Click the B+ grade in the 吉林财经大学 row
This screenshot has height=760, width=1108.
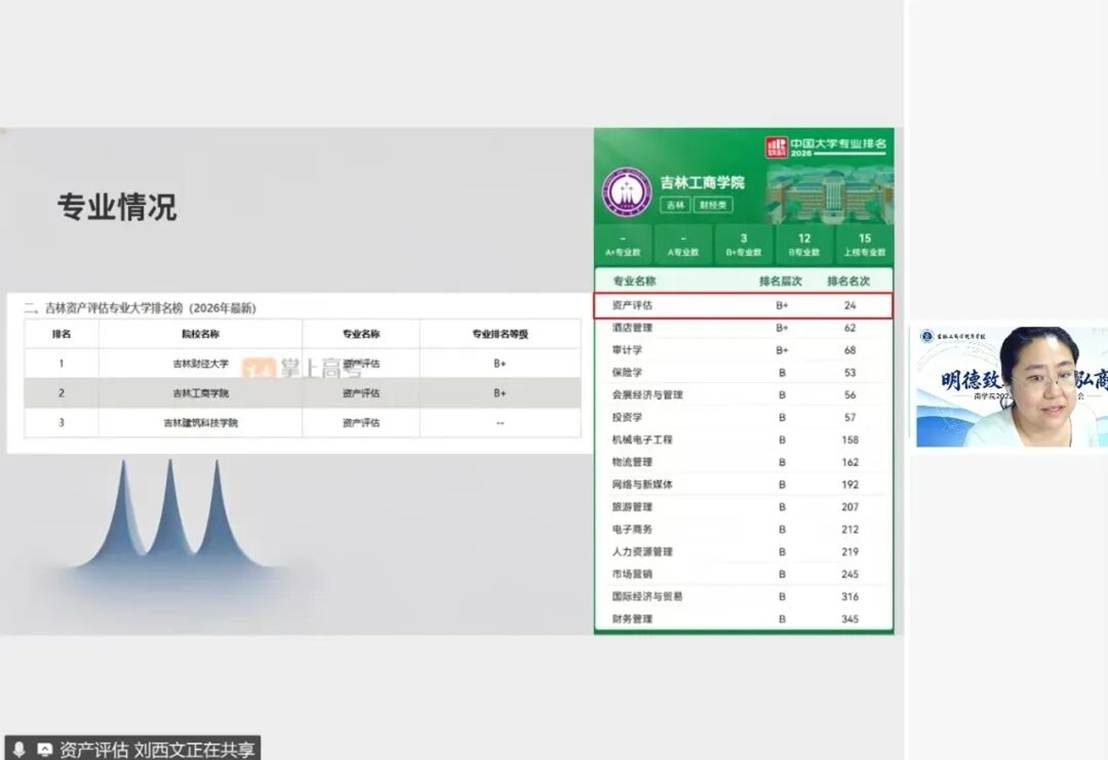click(500, 364)
